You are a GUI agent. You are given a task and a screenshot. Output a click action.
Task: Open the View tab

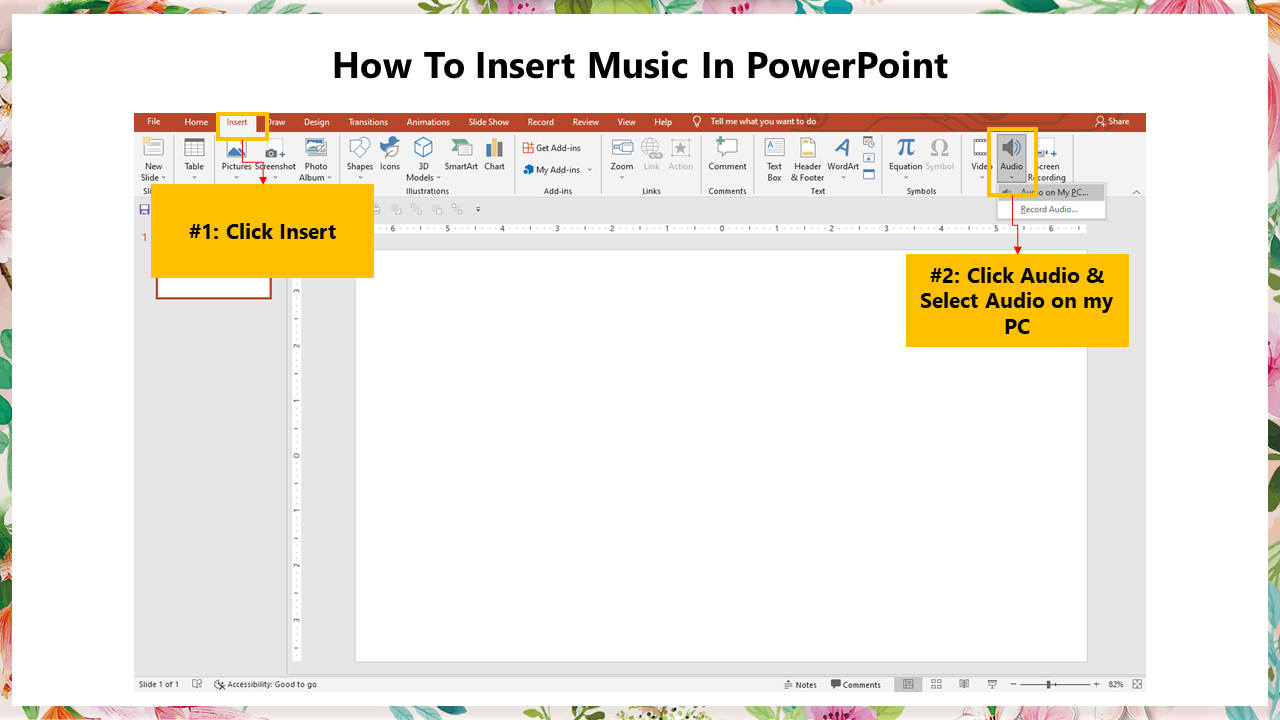click(x=627, y=122)
